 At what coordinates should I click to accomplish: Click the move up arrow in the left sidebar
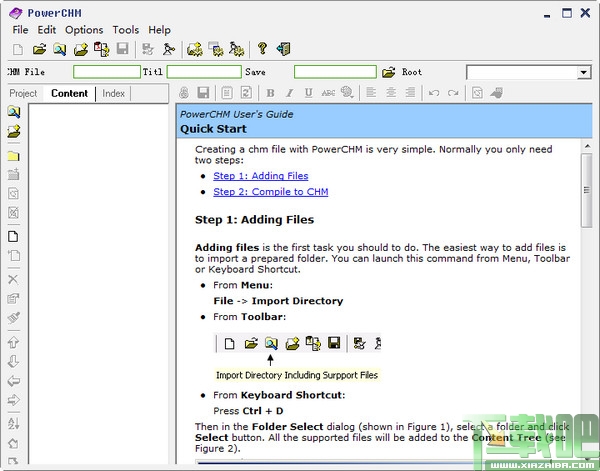coord(13,342)
